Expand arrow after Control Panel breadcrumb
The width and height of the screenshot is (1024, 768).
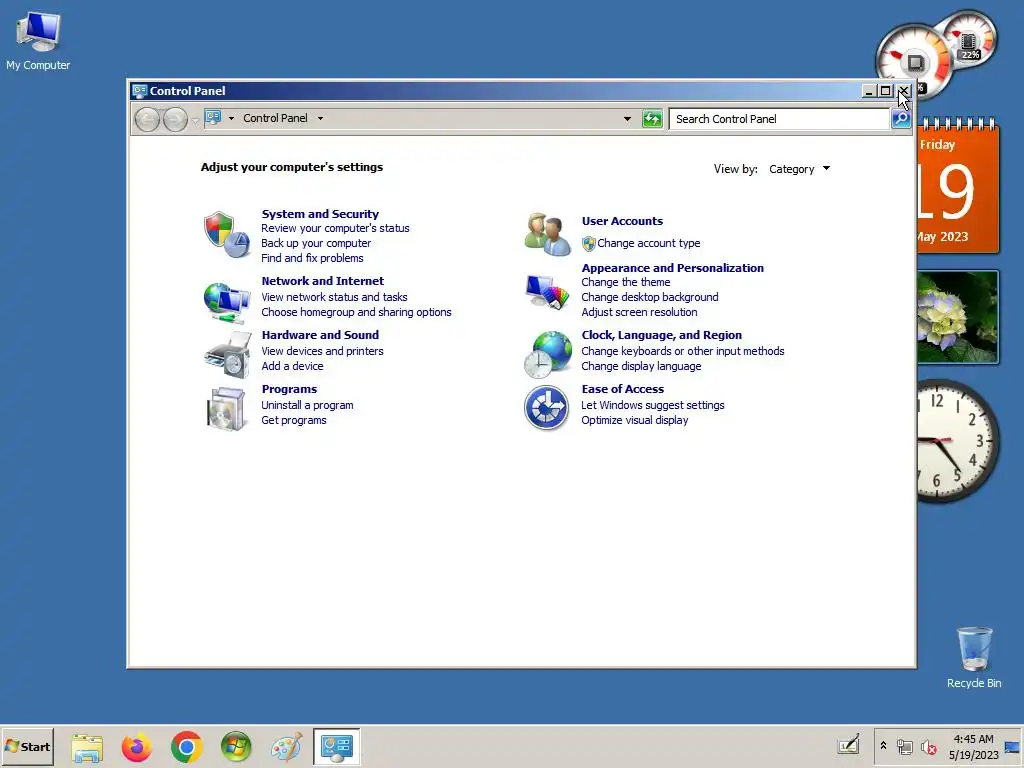coord(320,118)
